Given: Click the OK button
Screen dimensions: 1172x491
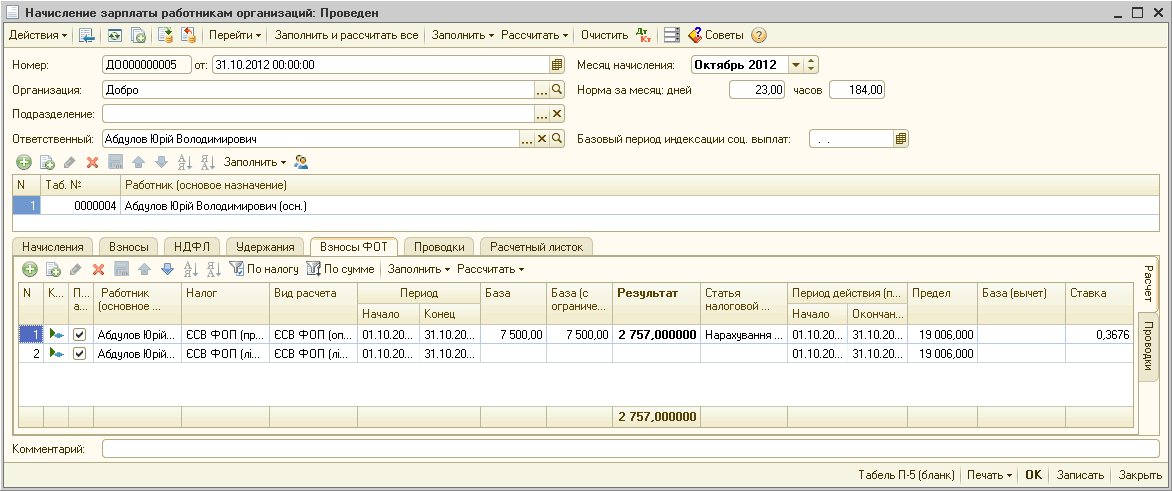Looking at the screenshot, I should point(1033,475).
